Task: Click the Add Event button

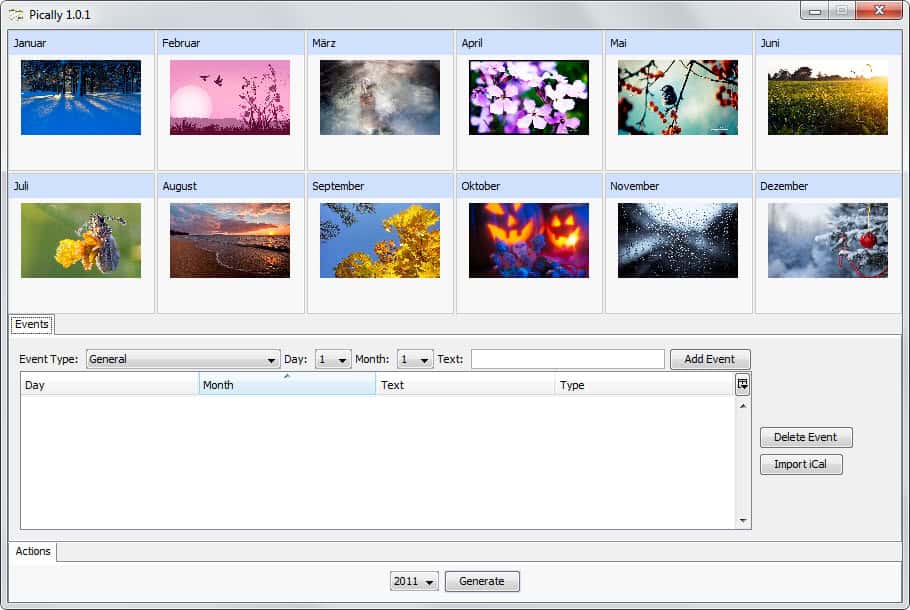Action: click(x=710, y=359)
